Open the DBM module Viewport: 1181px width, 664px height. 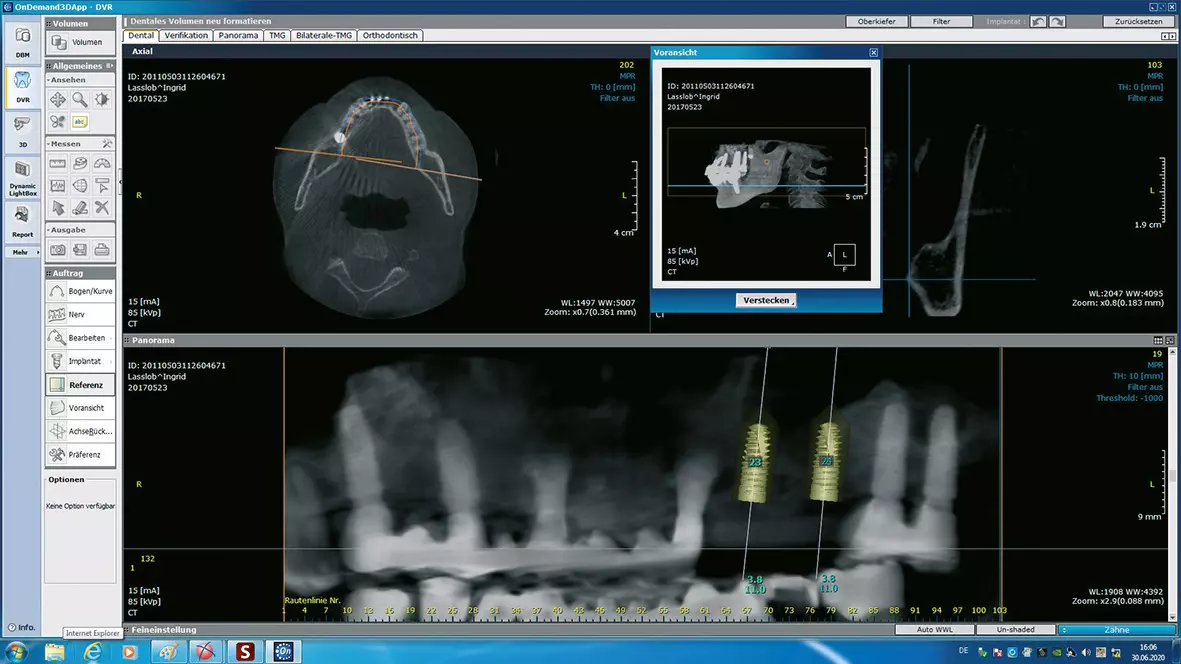pyautogui.click(x=23, y=41)
